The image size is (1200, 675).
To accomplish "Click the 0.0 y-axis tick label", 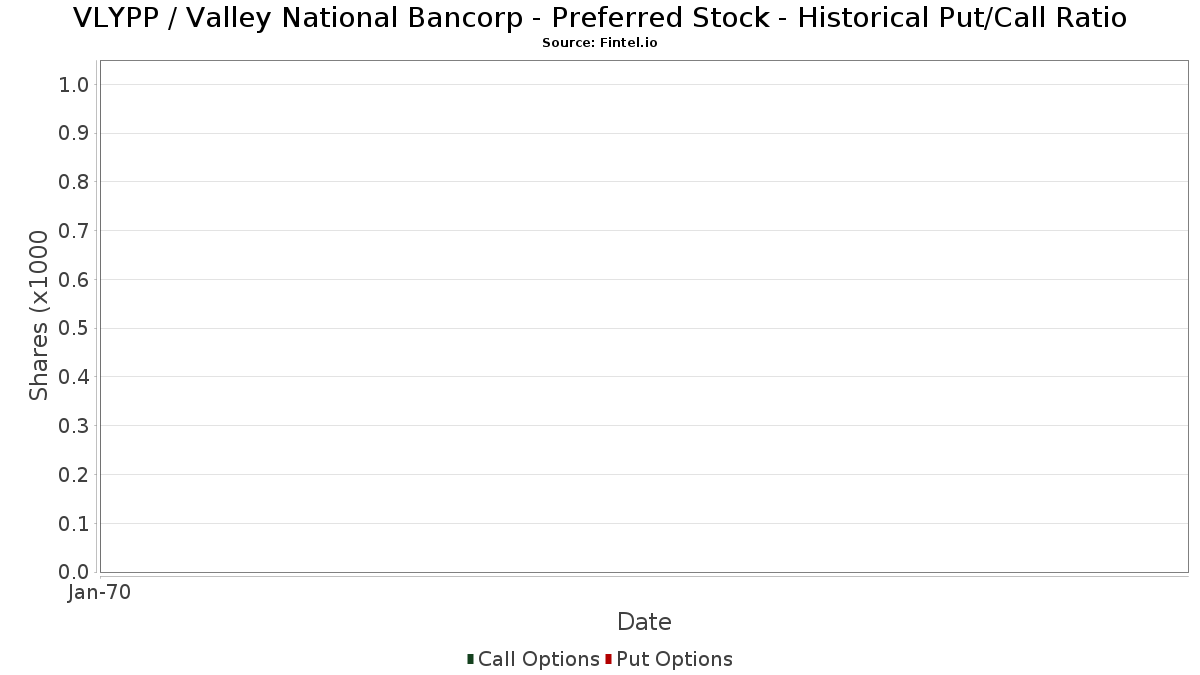I will tap(74, 572).
